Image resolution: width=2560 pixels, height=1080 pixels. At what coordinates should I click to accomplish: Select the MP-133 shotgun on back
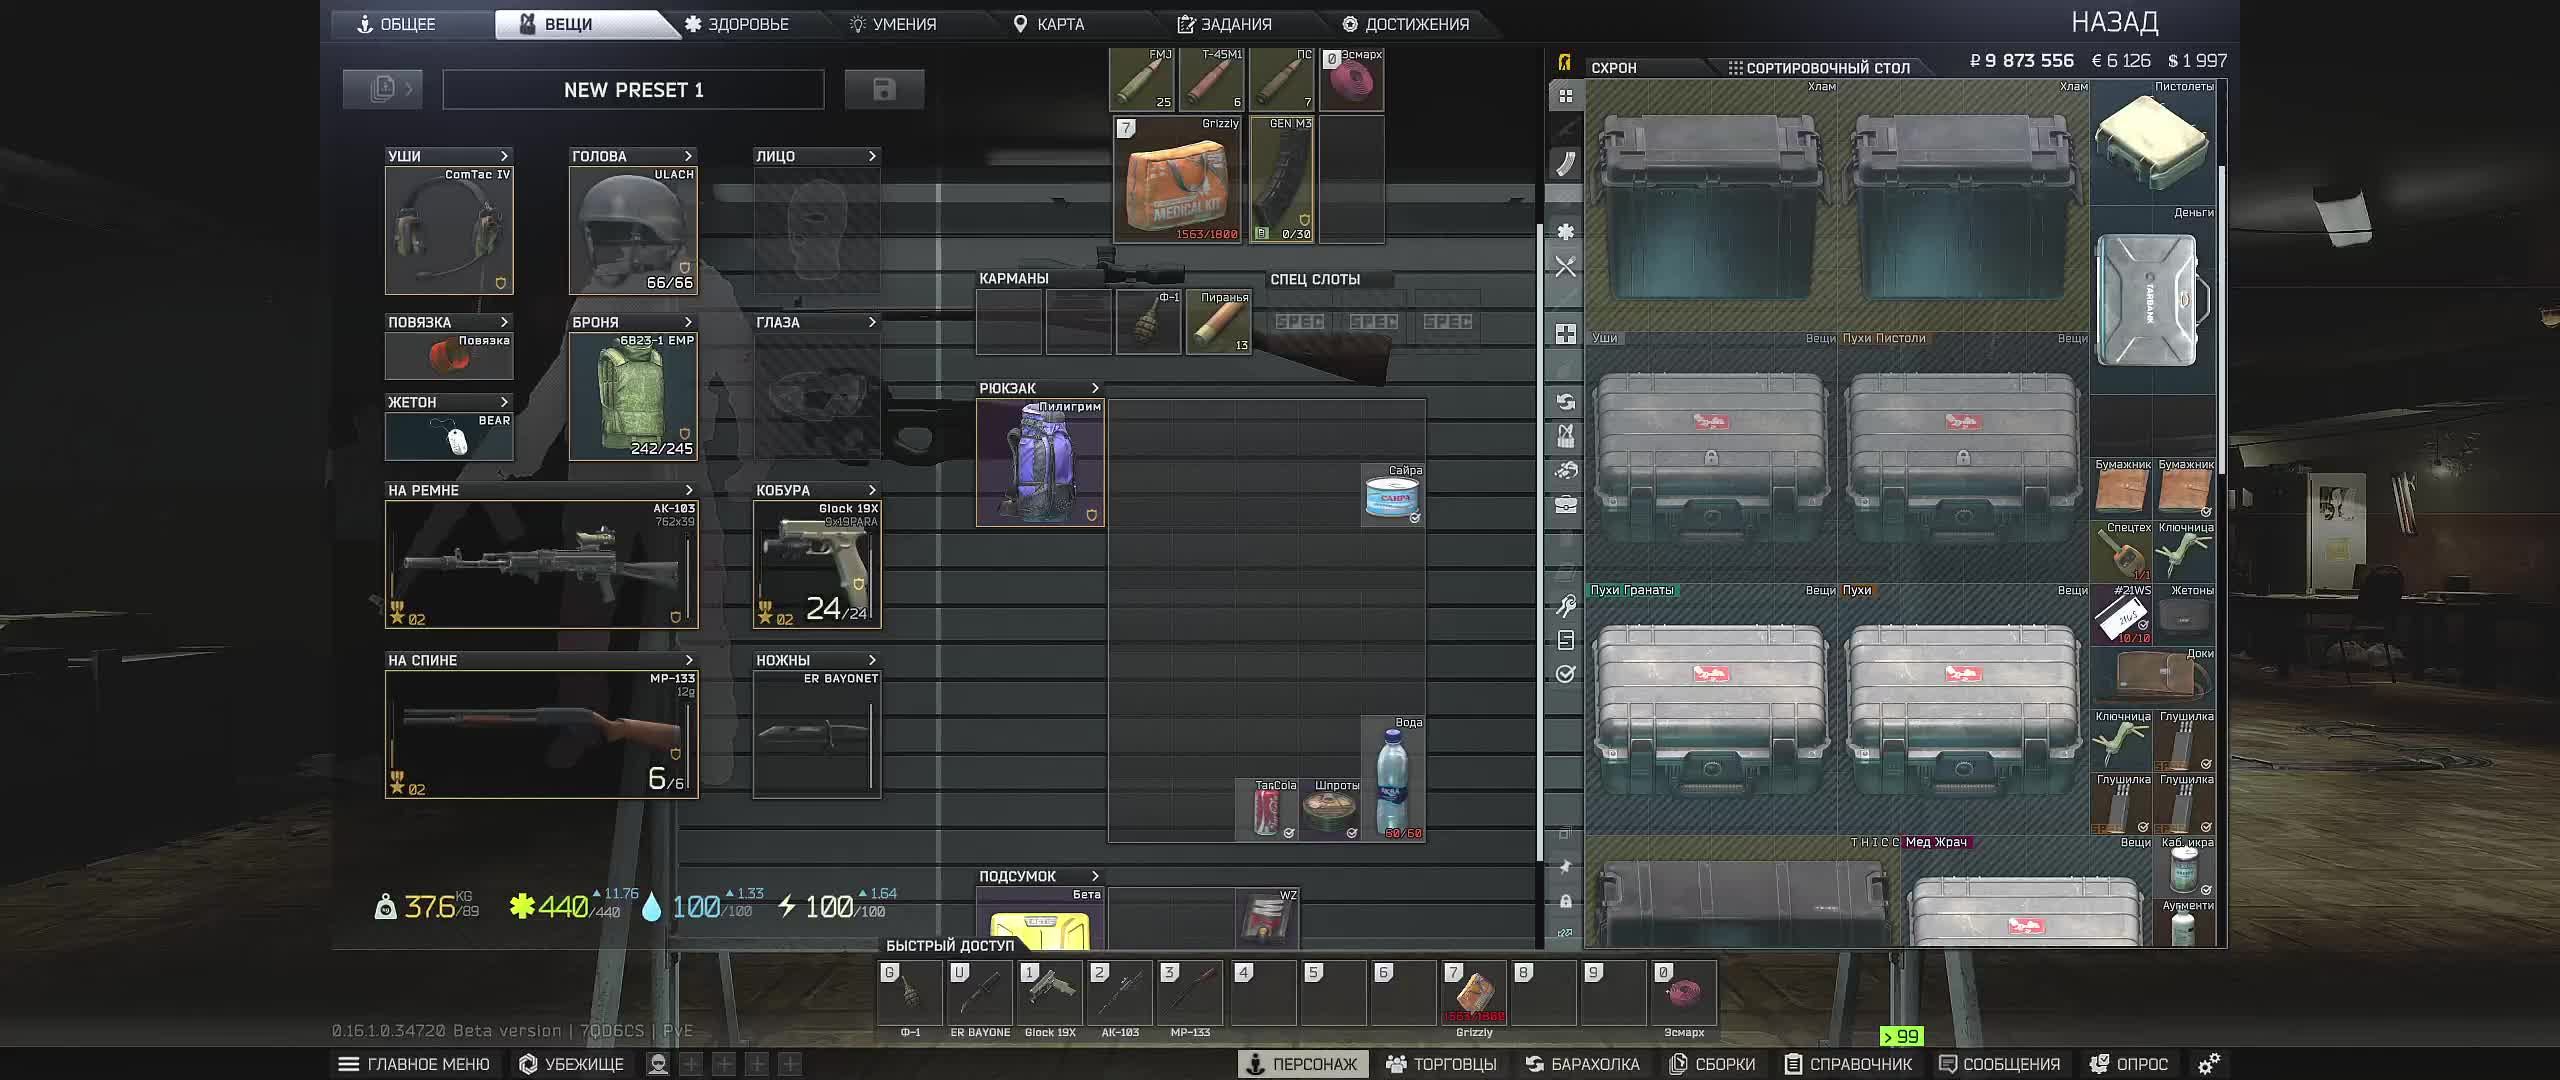pyautogui.click(x=541, y=734)
